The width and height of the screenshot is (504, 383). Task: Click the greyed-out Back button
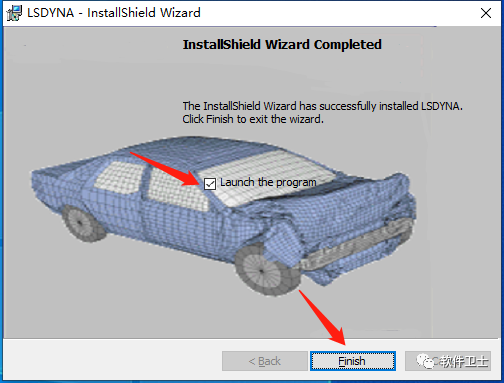(x=265, y=361)
